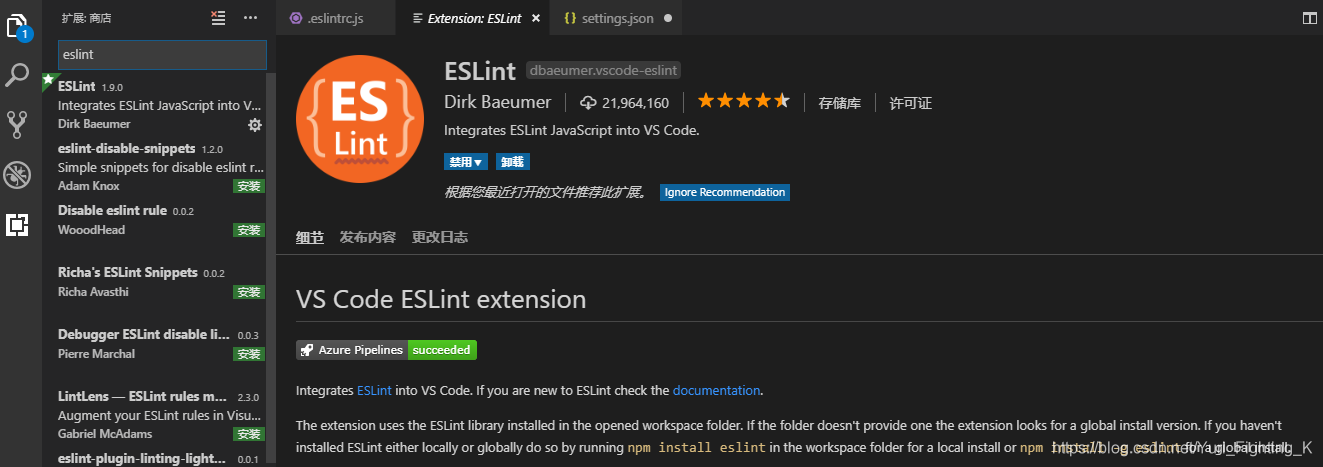1323x467 pixels.
Task: Open the 许可证 license link
Action: [911, 102]
